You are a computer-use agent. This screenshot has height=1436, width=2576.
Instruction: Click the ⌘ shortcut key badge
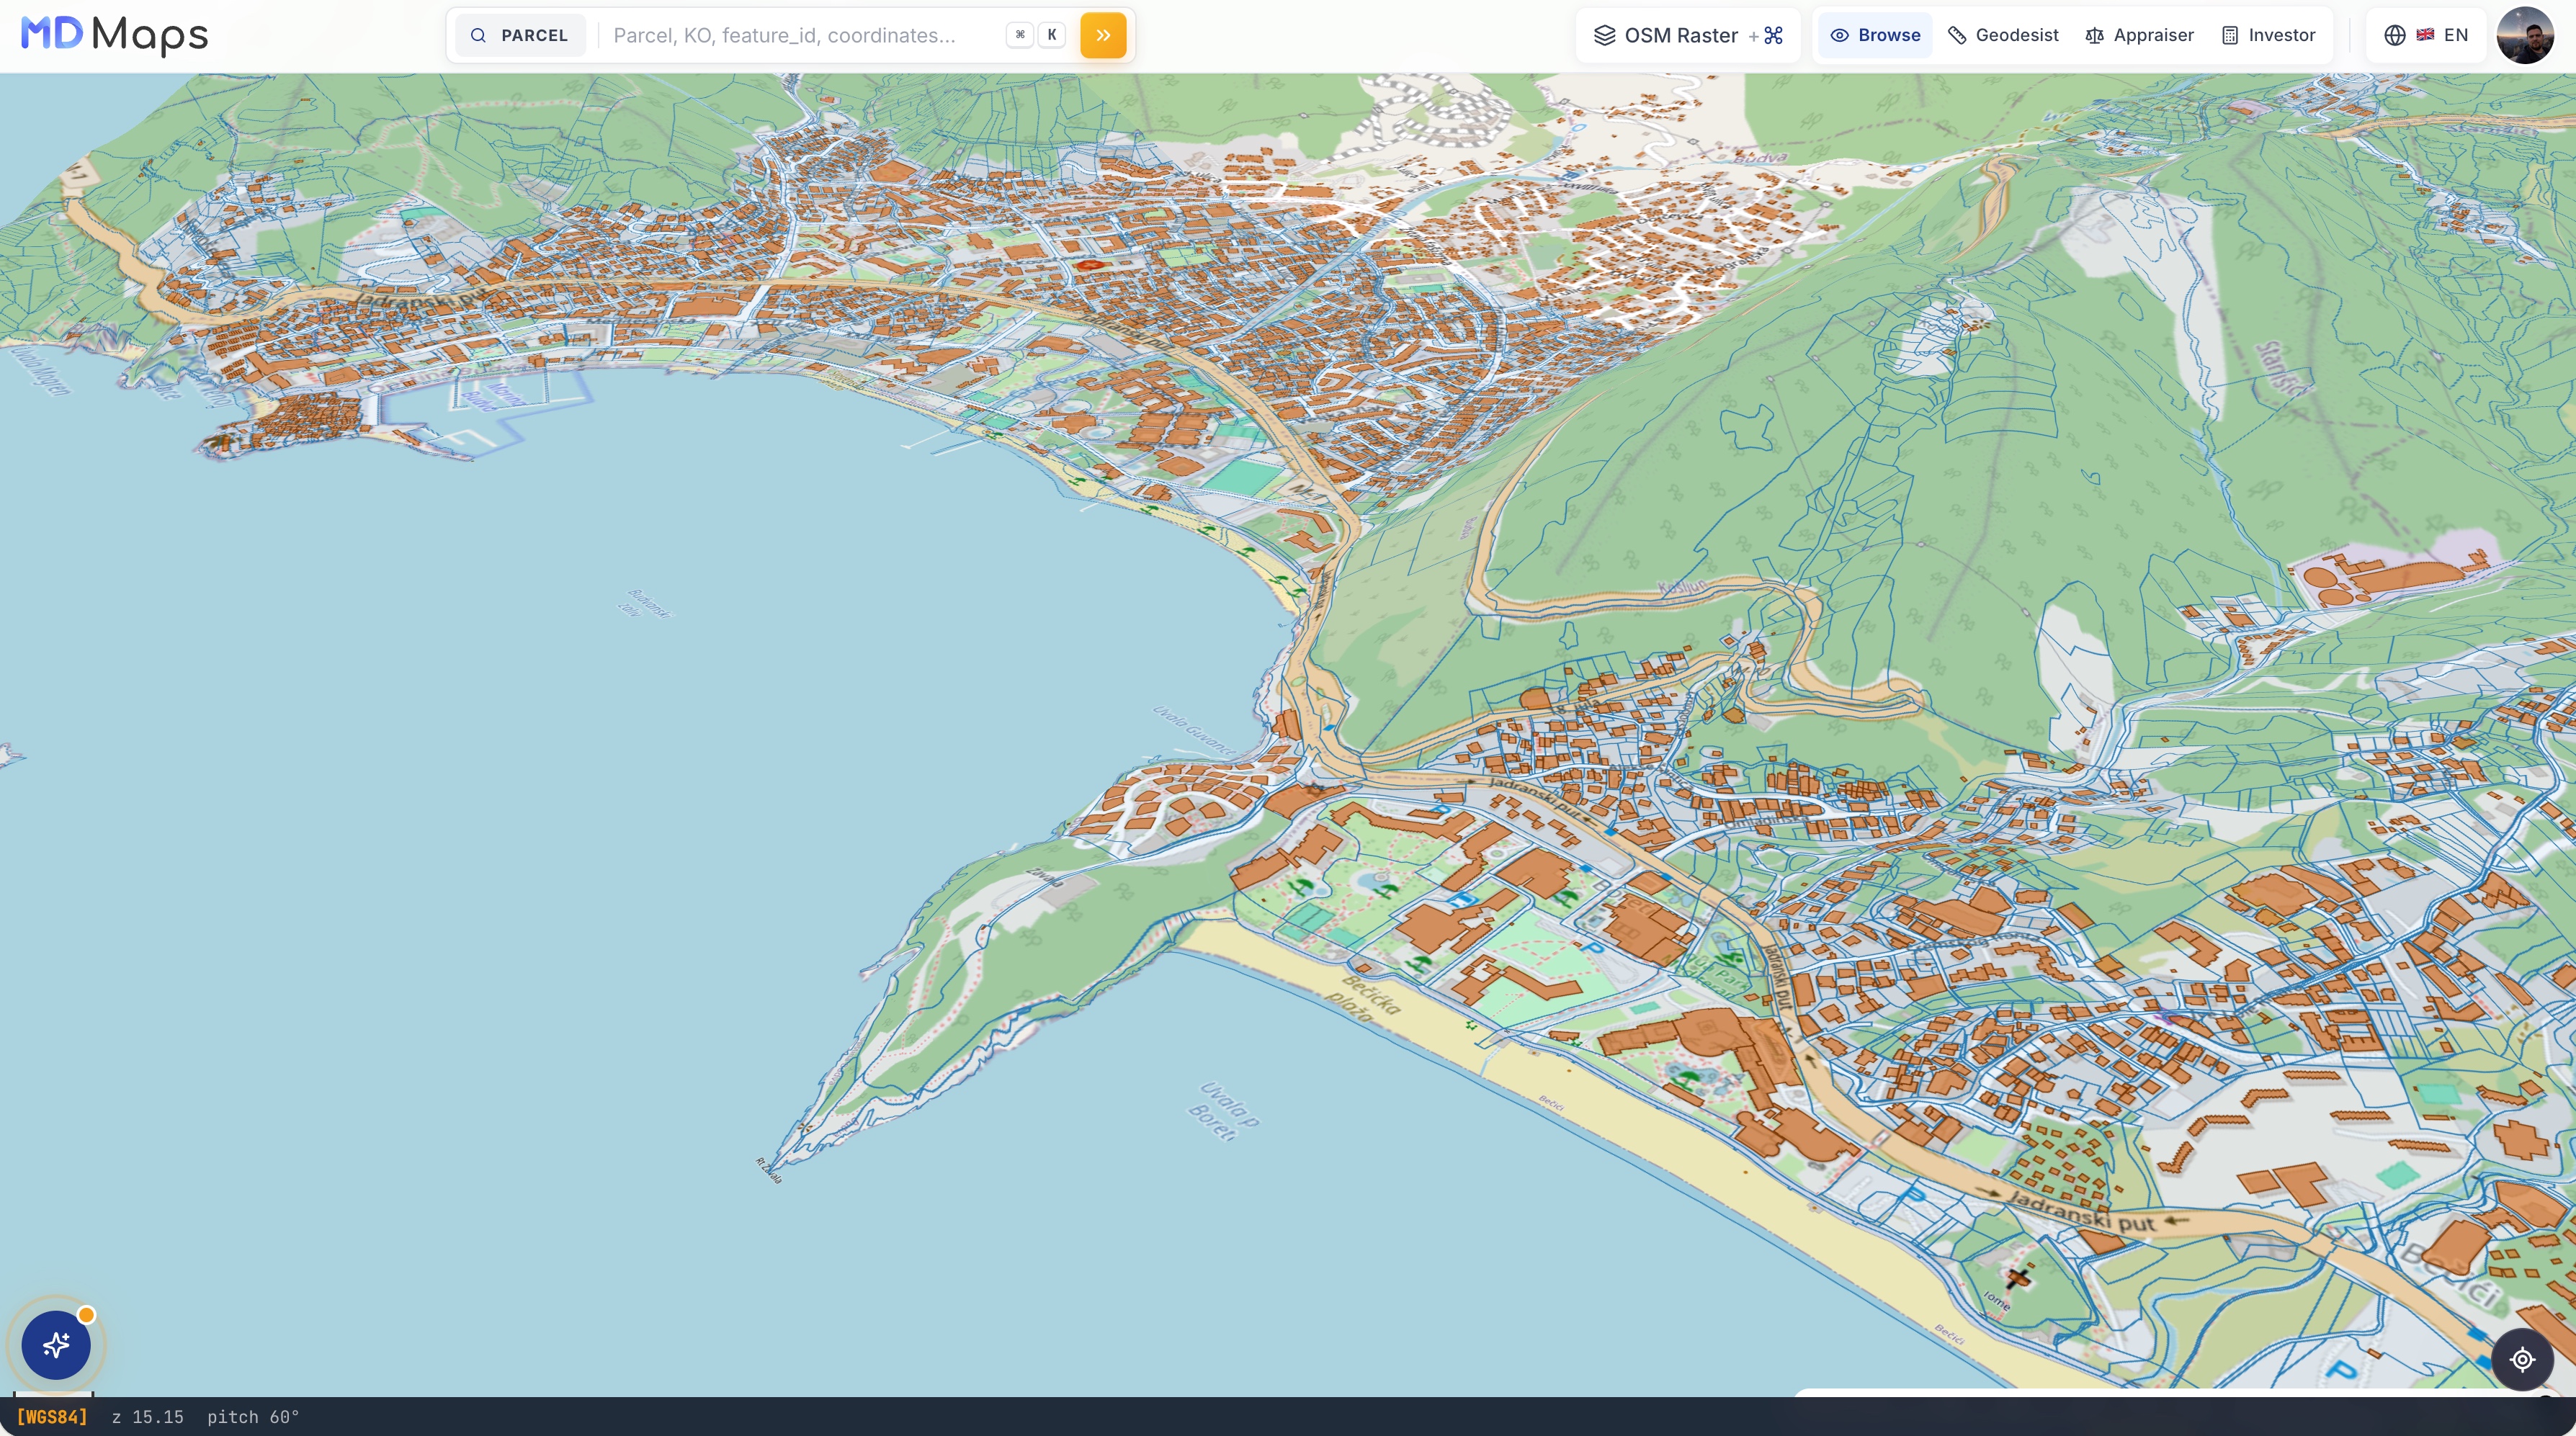1020,35
